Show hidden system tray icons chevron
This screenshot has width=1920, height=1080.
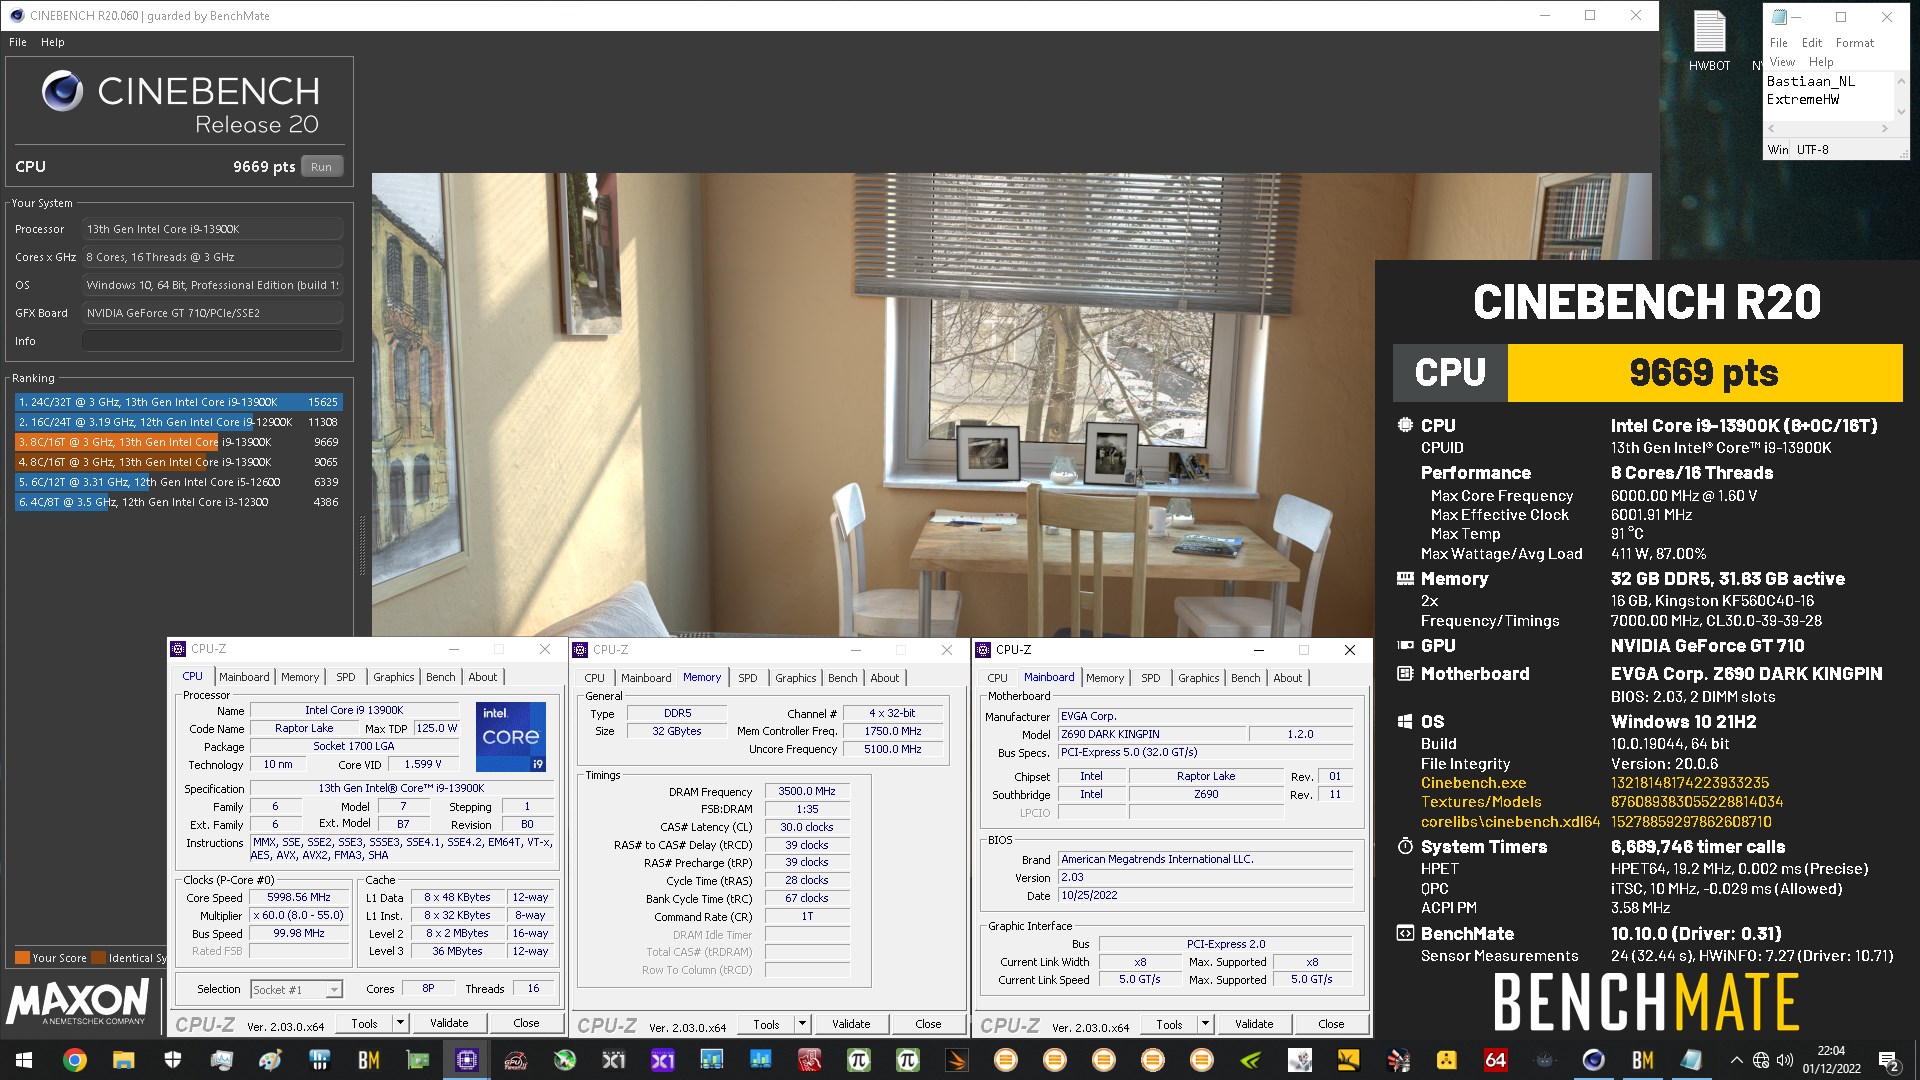point(1736,1060)
